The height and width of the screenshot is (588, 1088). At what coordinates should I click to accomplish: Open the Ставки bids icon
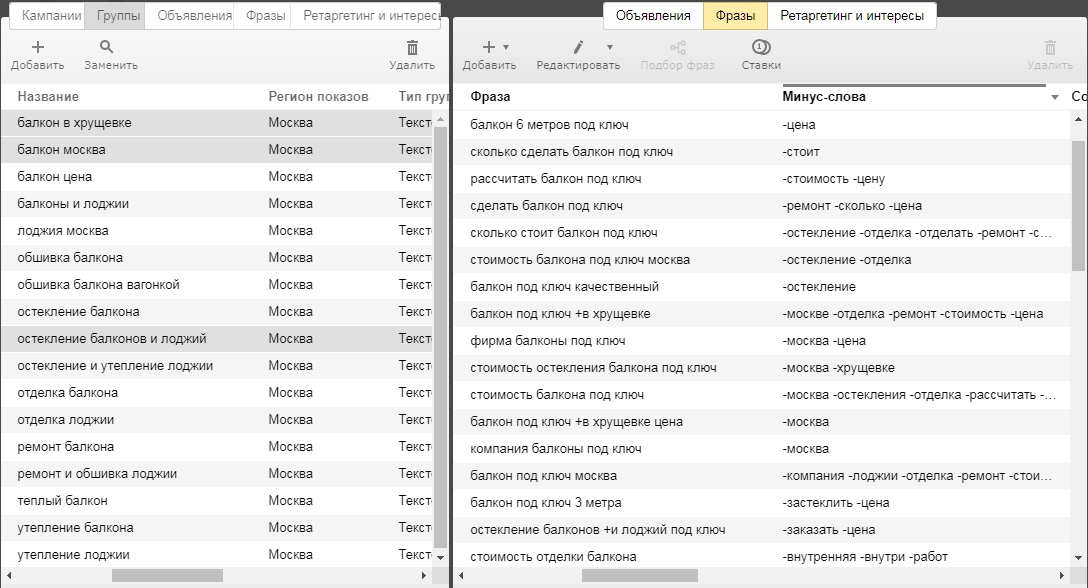pyautogui.click(x=761, y=47)
